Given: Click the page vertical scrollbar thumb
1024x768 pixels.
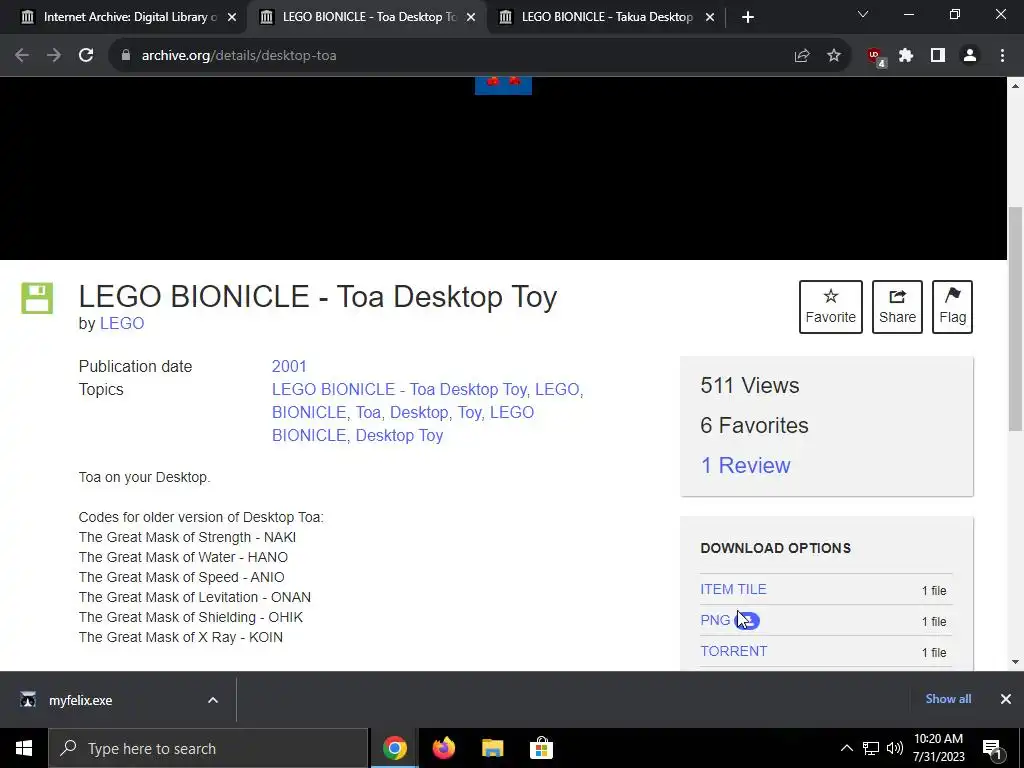Looking at the screenshot, I should [1015, 319].
